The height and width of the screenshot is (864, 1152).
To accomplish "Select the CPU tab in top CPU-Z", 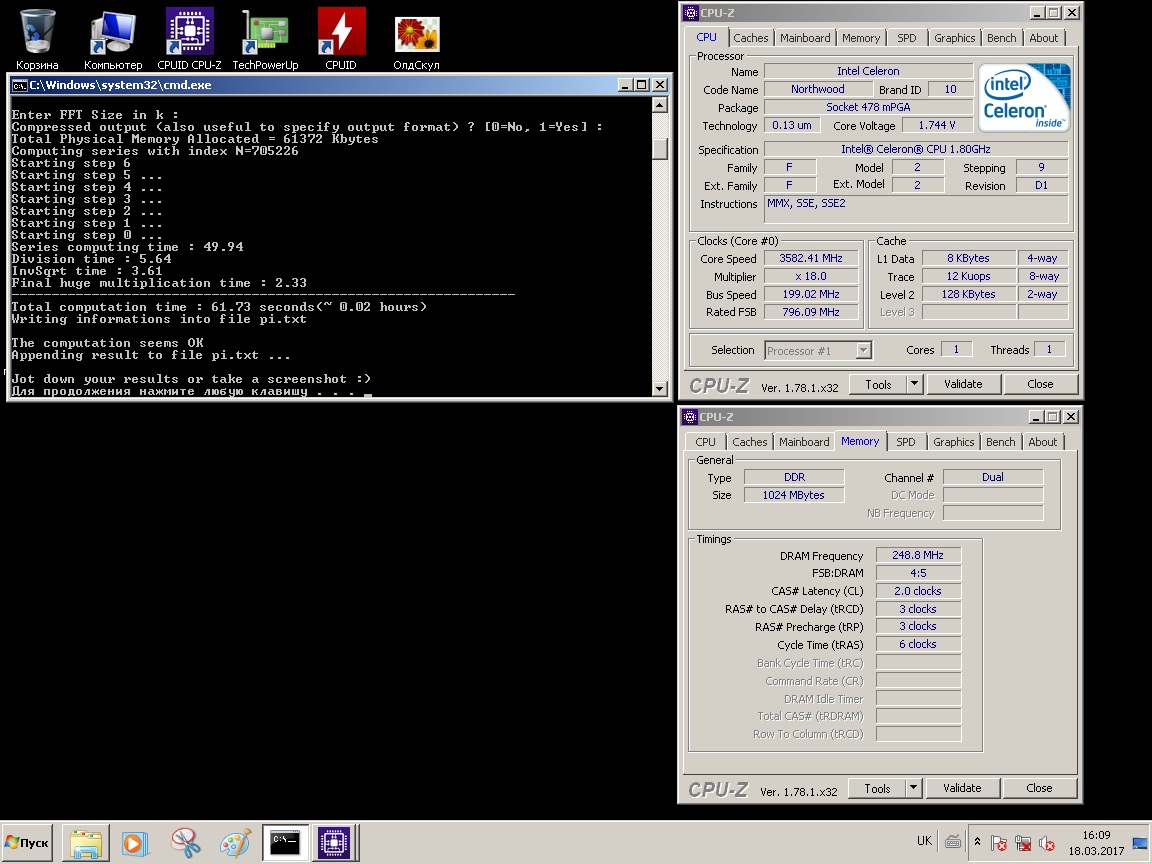I will pyautogui.click(x=706, y=37).
